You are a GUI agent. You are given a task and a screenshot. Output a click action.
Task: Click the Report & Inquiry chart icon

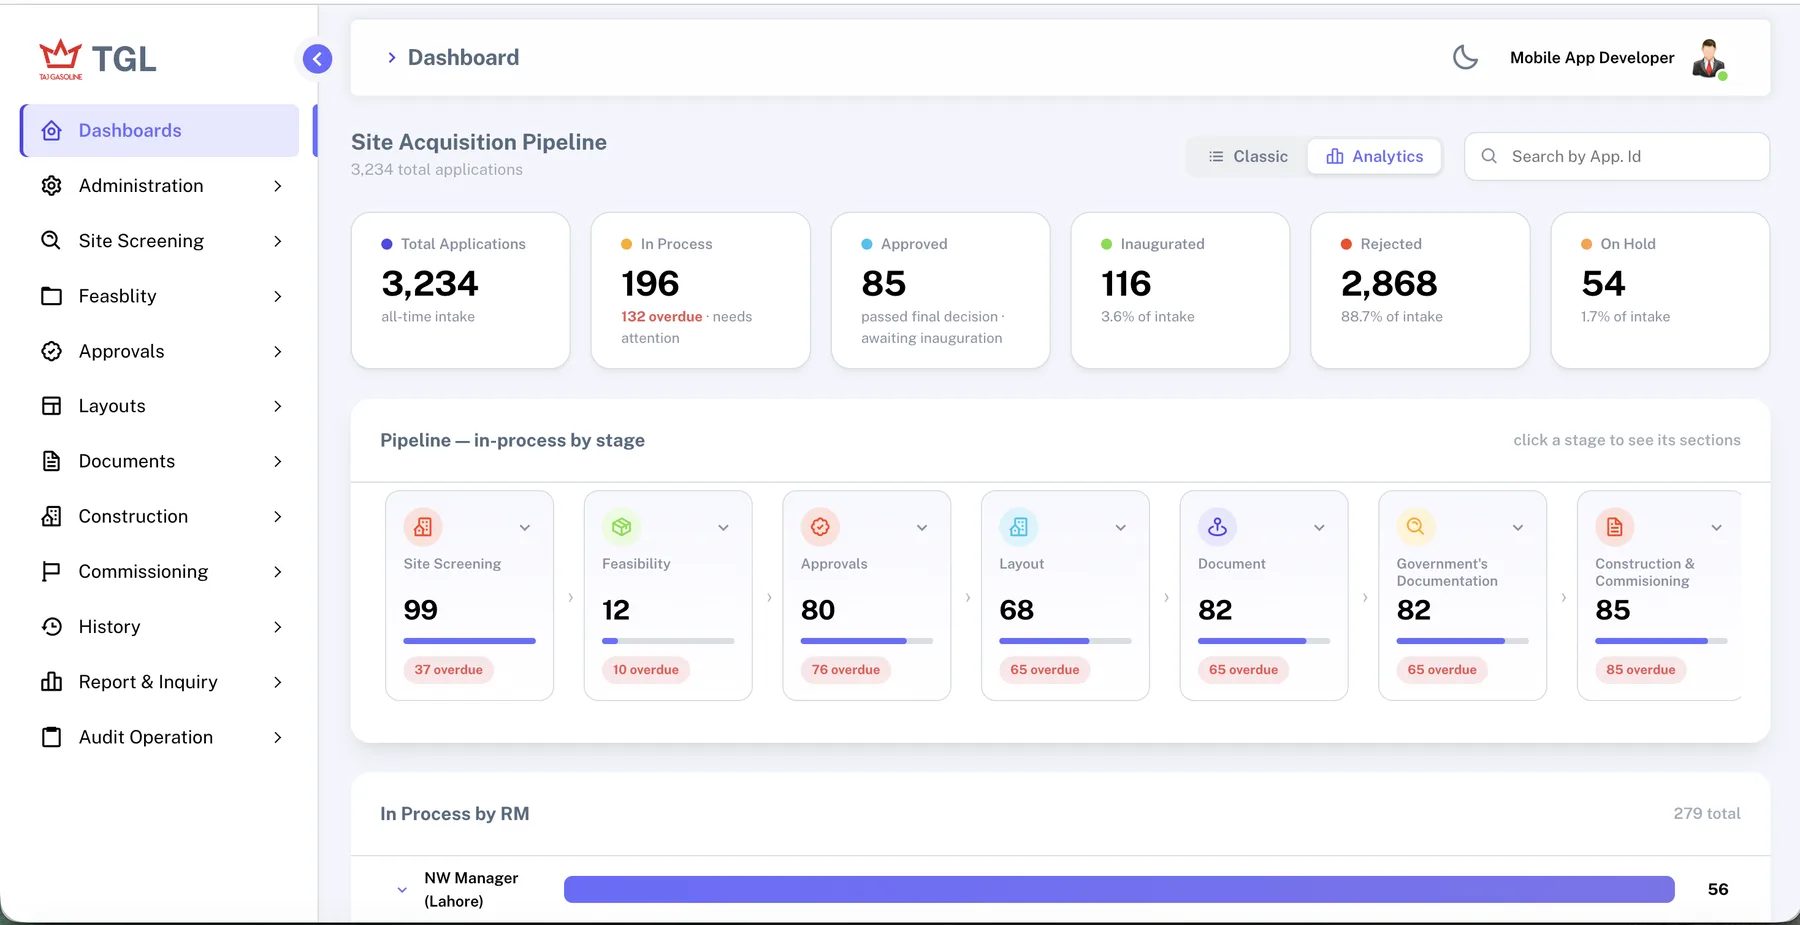[x=52, y=682]
